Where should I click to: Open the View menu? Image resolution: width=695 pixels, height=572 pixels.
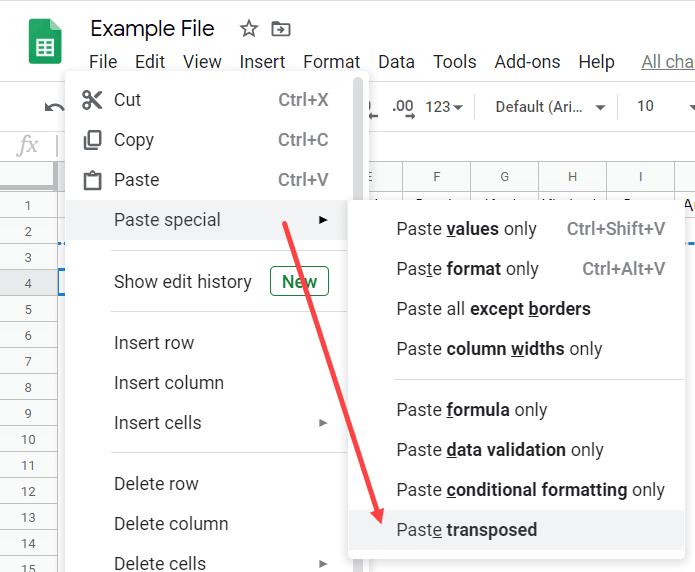pyautogui.click(x=202, y=62)
